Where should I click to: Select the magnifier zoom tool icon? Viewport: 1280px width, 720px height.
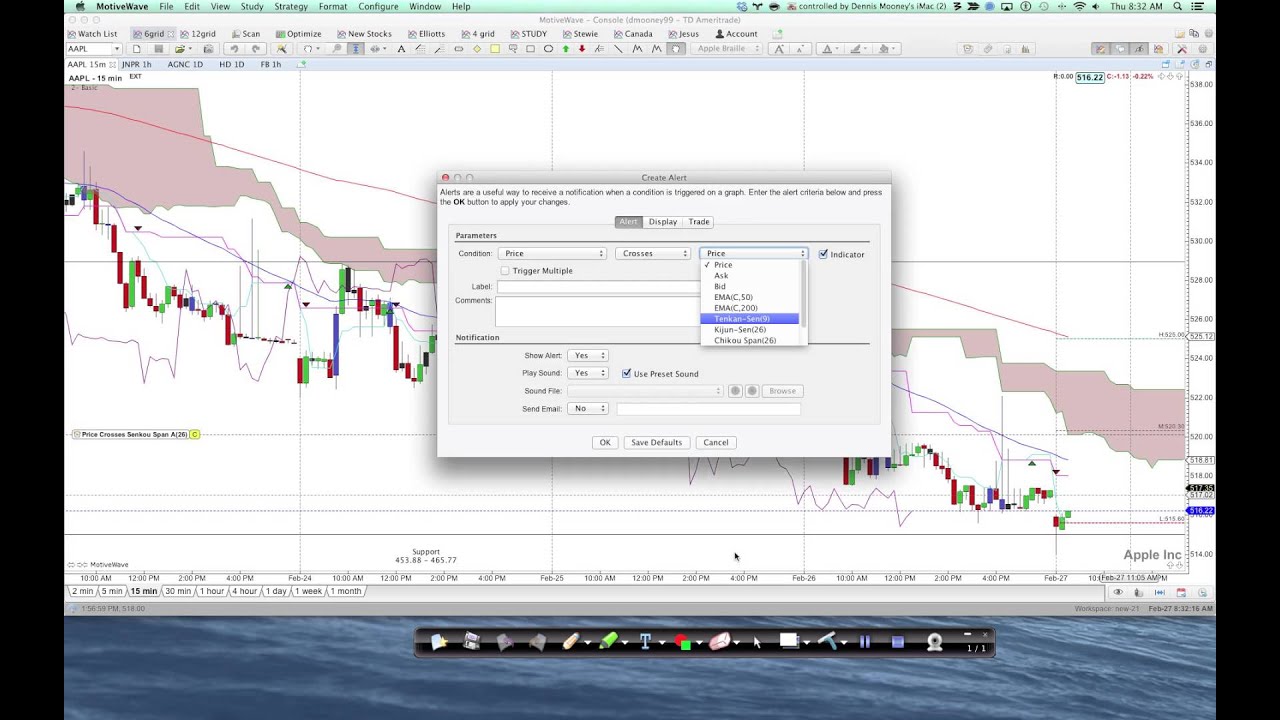pyautogui.click(x=336, y=48)
